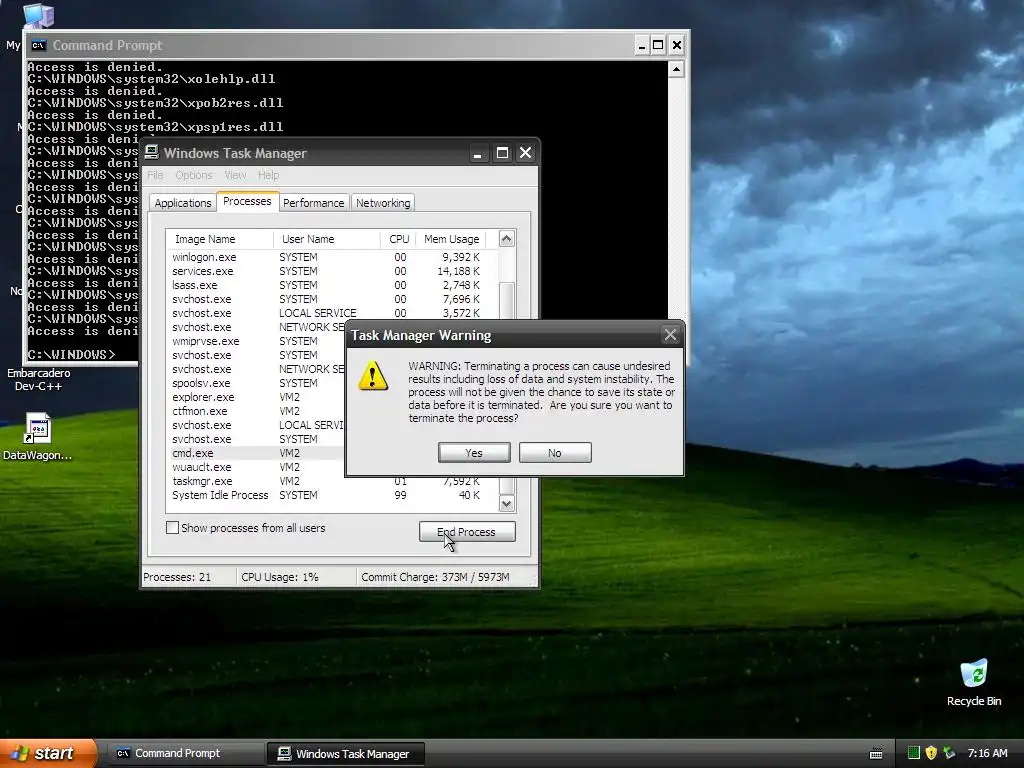1024x768 pixels.
Task: Select the explorer.exe process row
Action: pos(256,397)
